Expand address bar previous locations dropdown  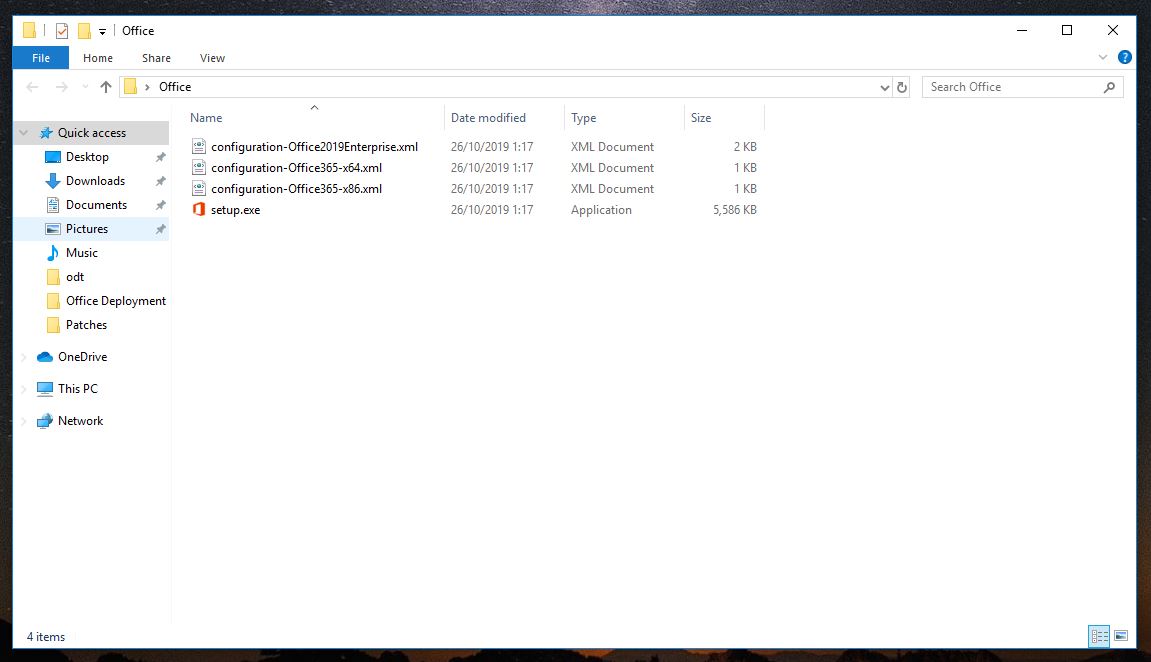point(885,87)
